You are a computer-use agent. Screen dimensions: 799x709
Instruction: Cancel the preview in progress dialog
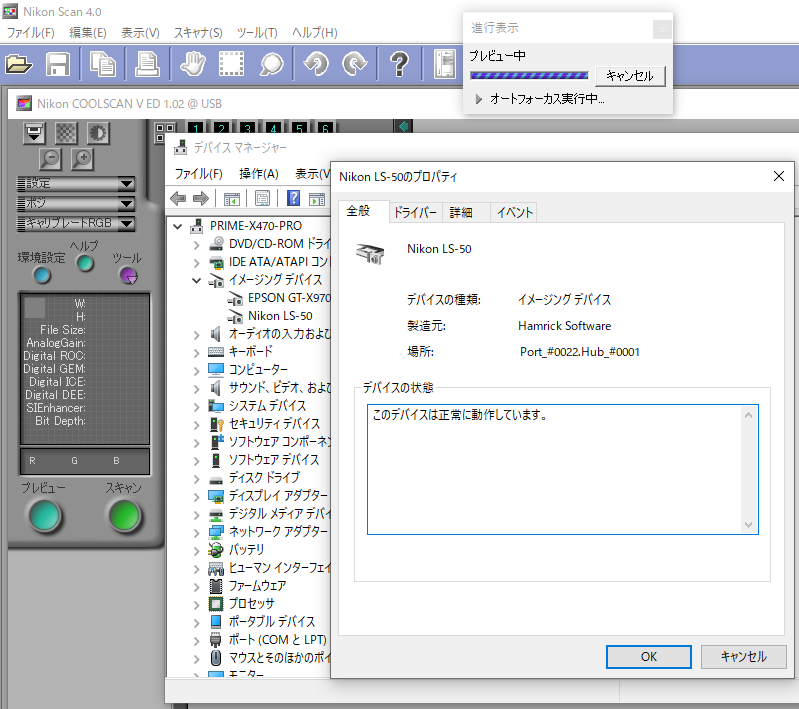(x=630, y=76)
